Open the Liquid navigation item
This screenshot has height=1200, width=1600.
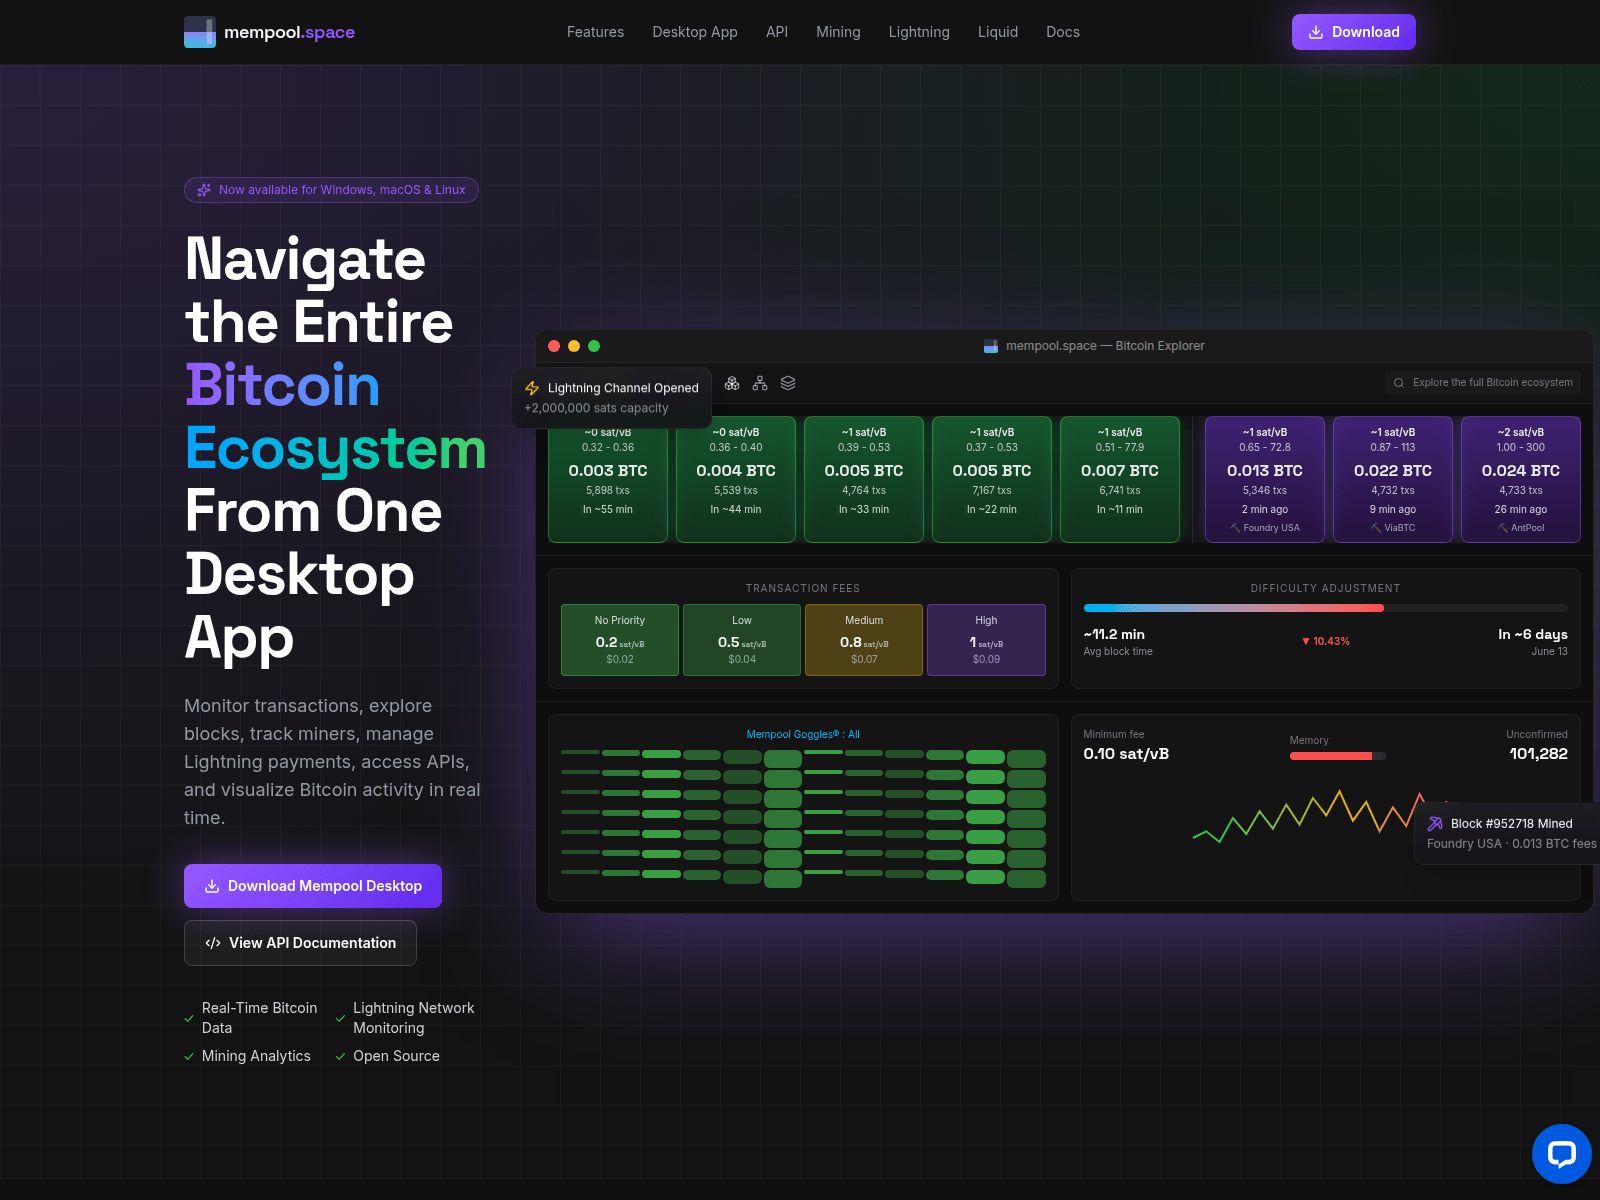(998, 32)
